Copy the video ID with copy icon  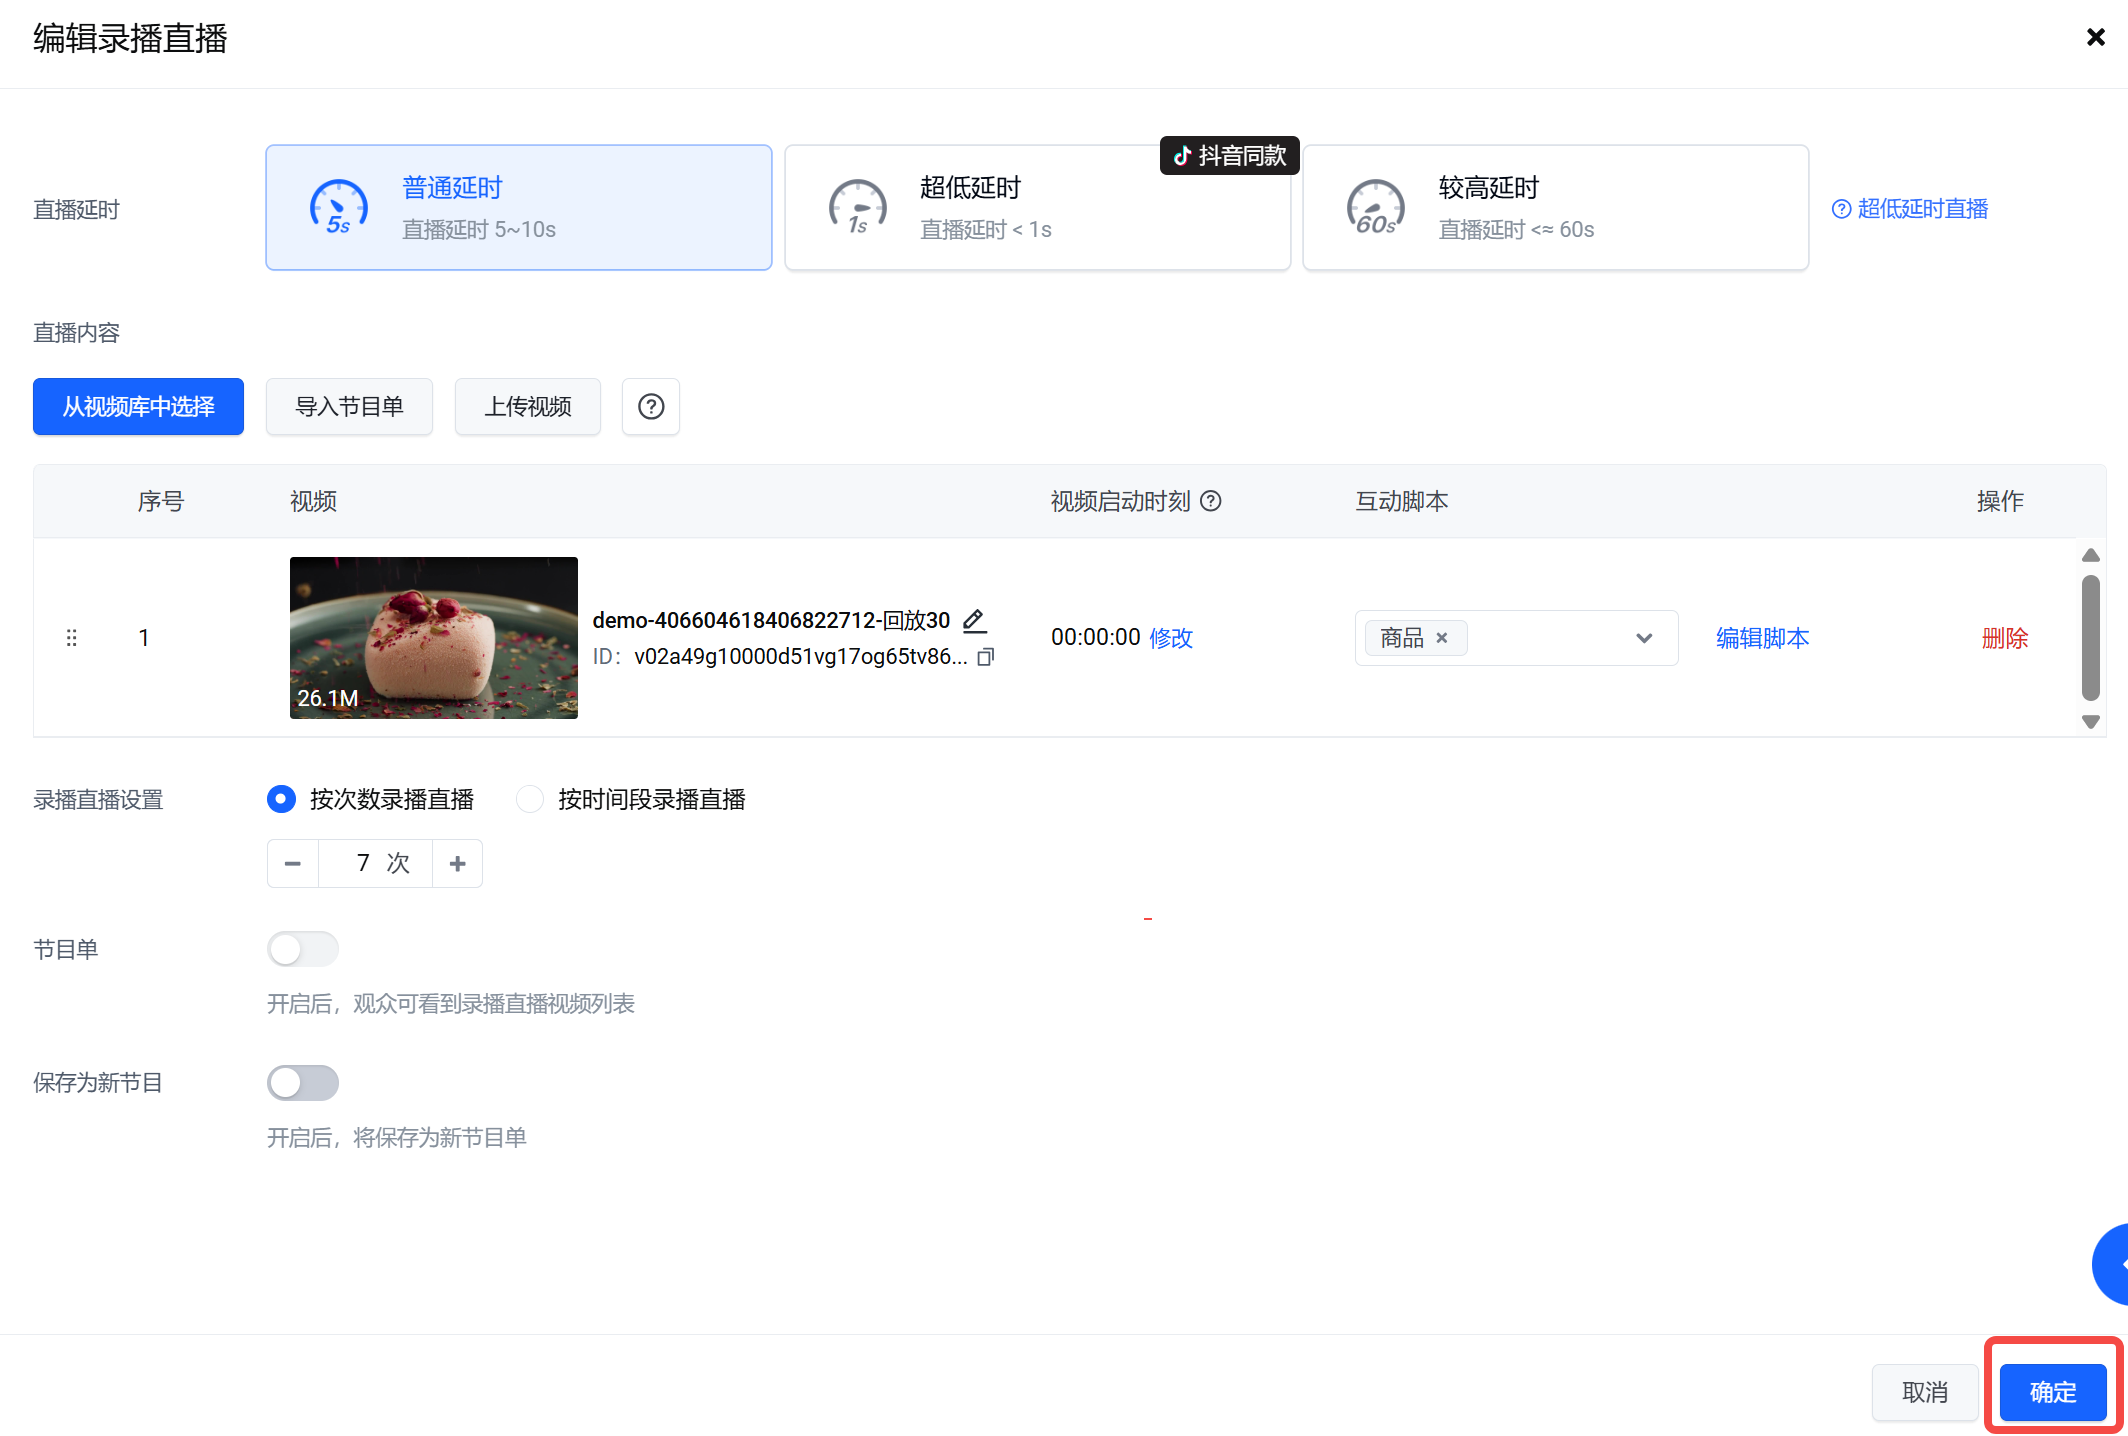coord(986,657)
